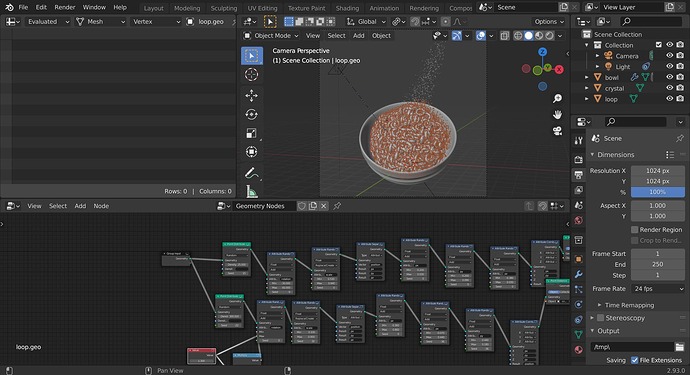Expand the bowl object in outliner

point(587,77)
